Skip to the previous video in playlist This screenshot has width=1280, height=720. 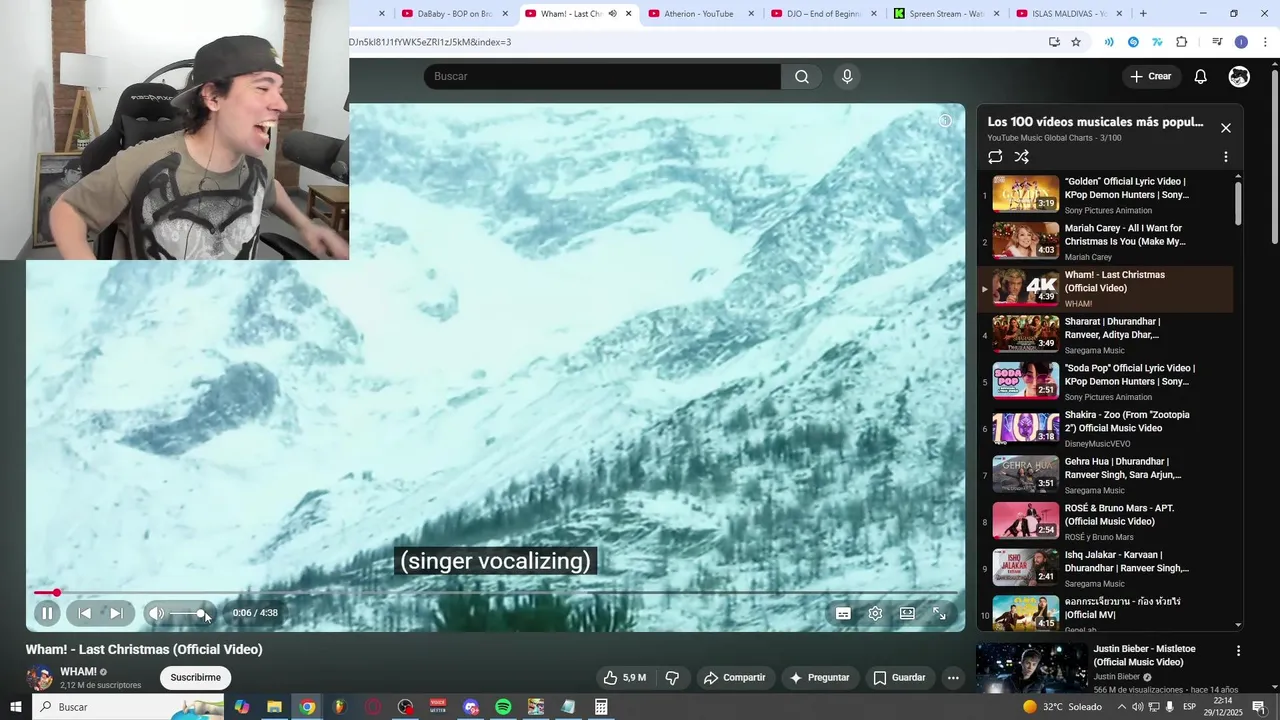coord(85,613)
